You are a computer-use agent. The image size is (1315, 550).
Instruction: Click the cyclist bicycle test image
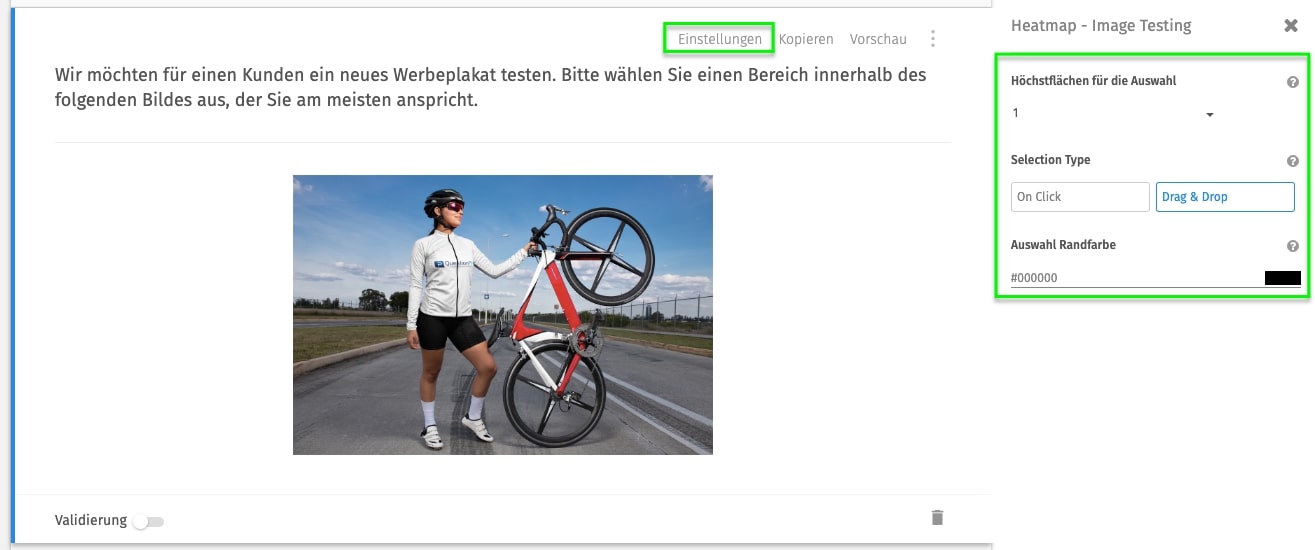pyautogui.click(x=503, y=315)
